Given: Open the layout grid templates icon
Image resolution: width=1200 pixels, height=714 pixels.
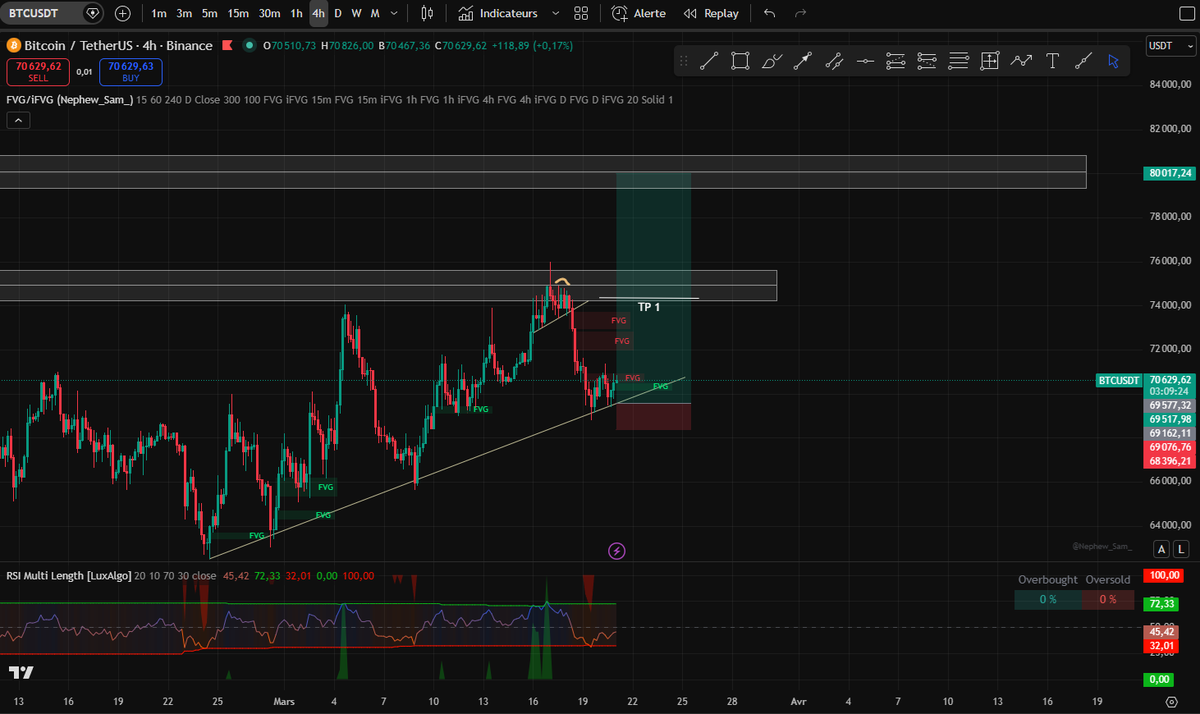Looking at the screenshot, I should (x=581, y=13).
